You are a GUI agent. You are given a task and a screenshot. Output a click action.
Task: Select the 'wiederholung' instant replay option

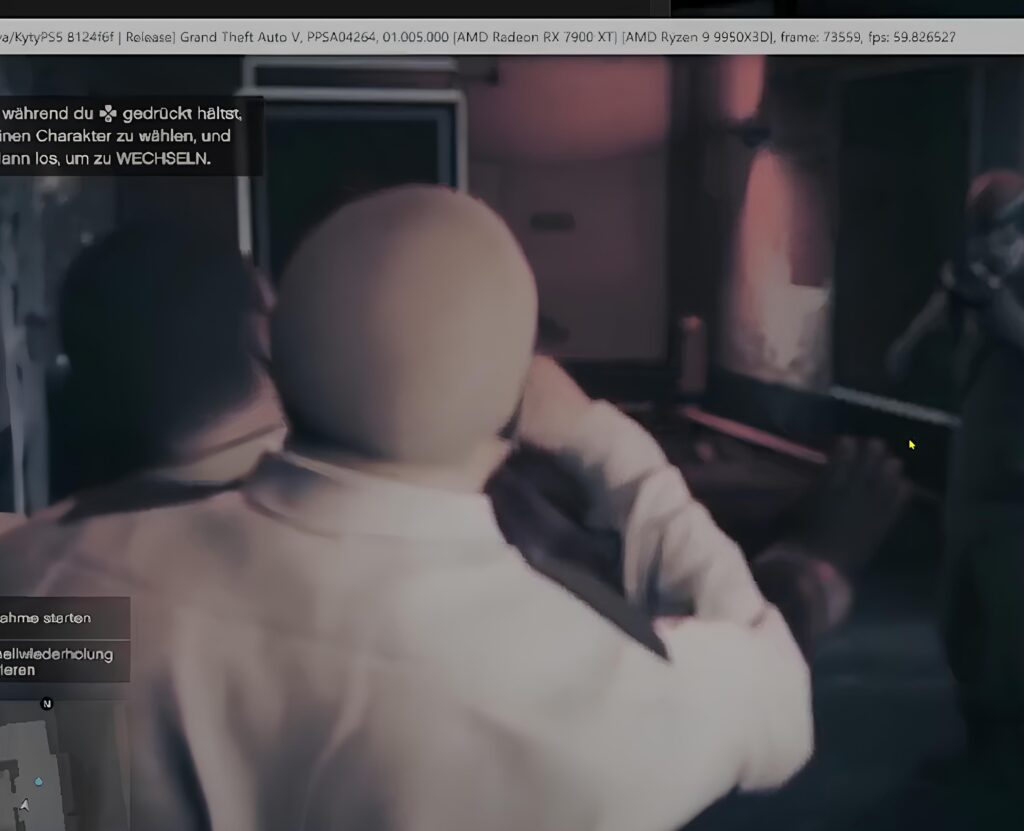tap(65, 661)
